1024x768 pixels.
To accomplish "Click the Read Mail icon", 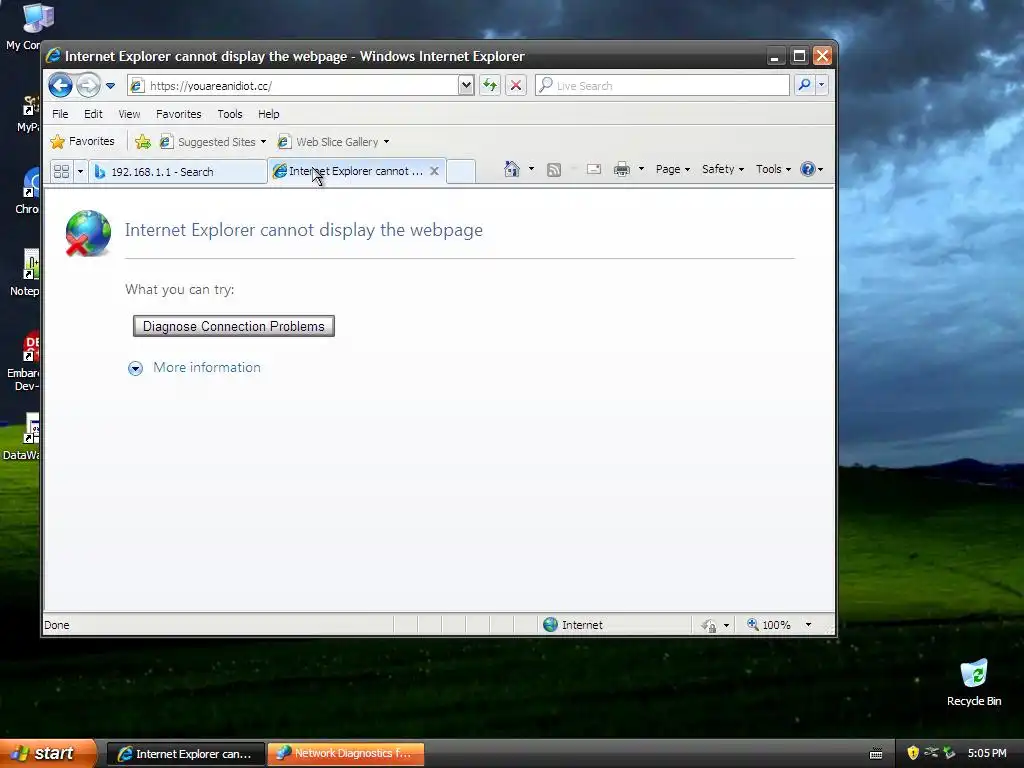I will [594, 169].
